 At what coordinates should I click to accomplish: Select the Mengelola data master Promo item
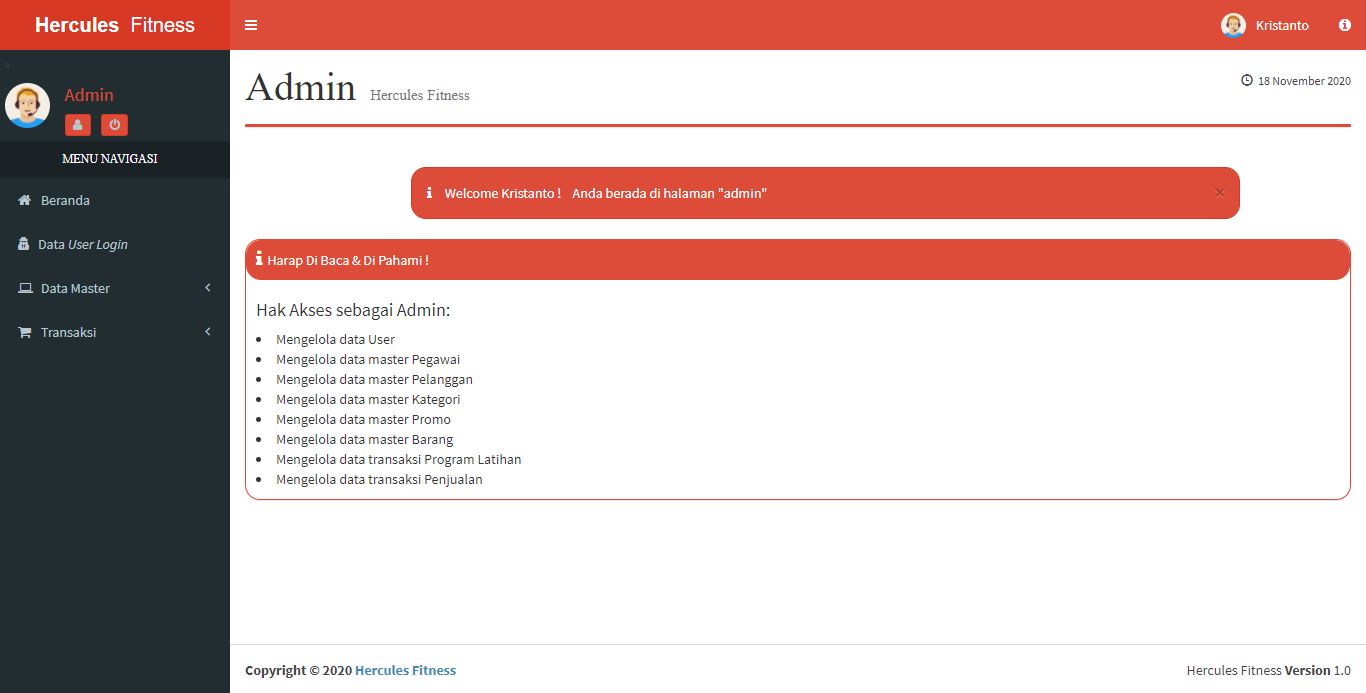(363, 419)
